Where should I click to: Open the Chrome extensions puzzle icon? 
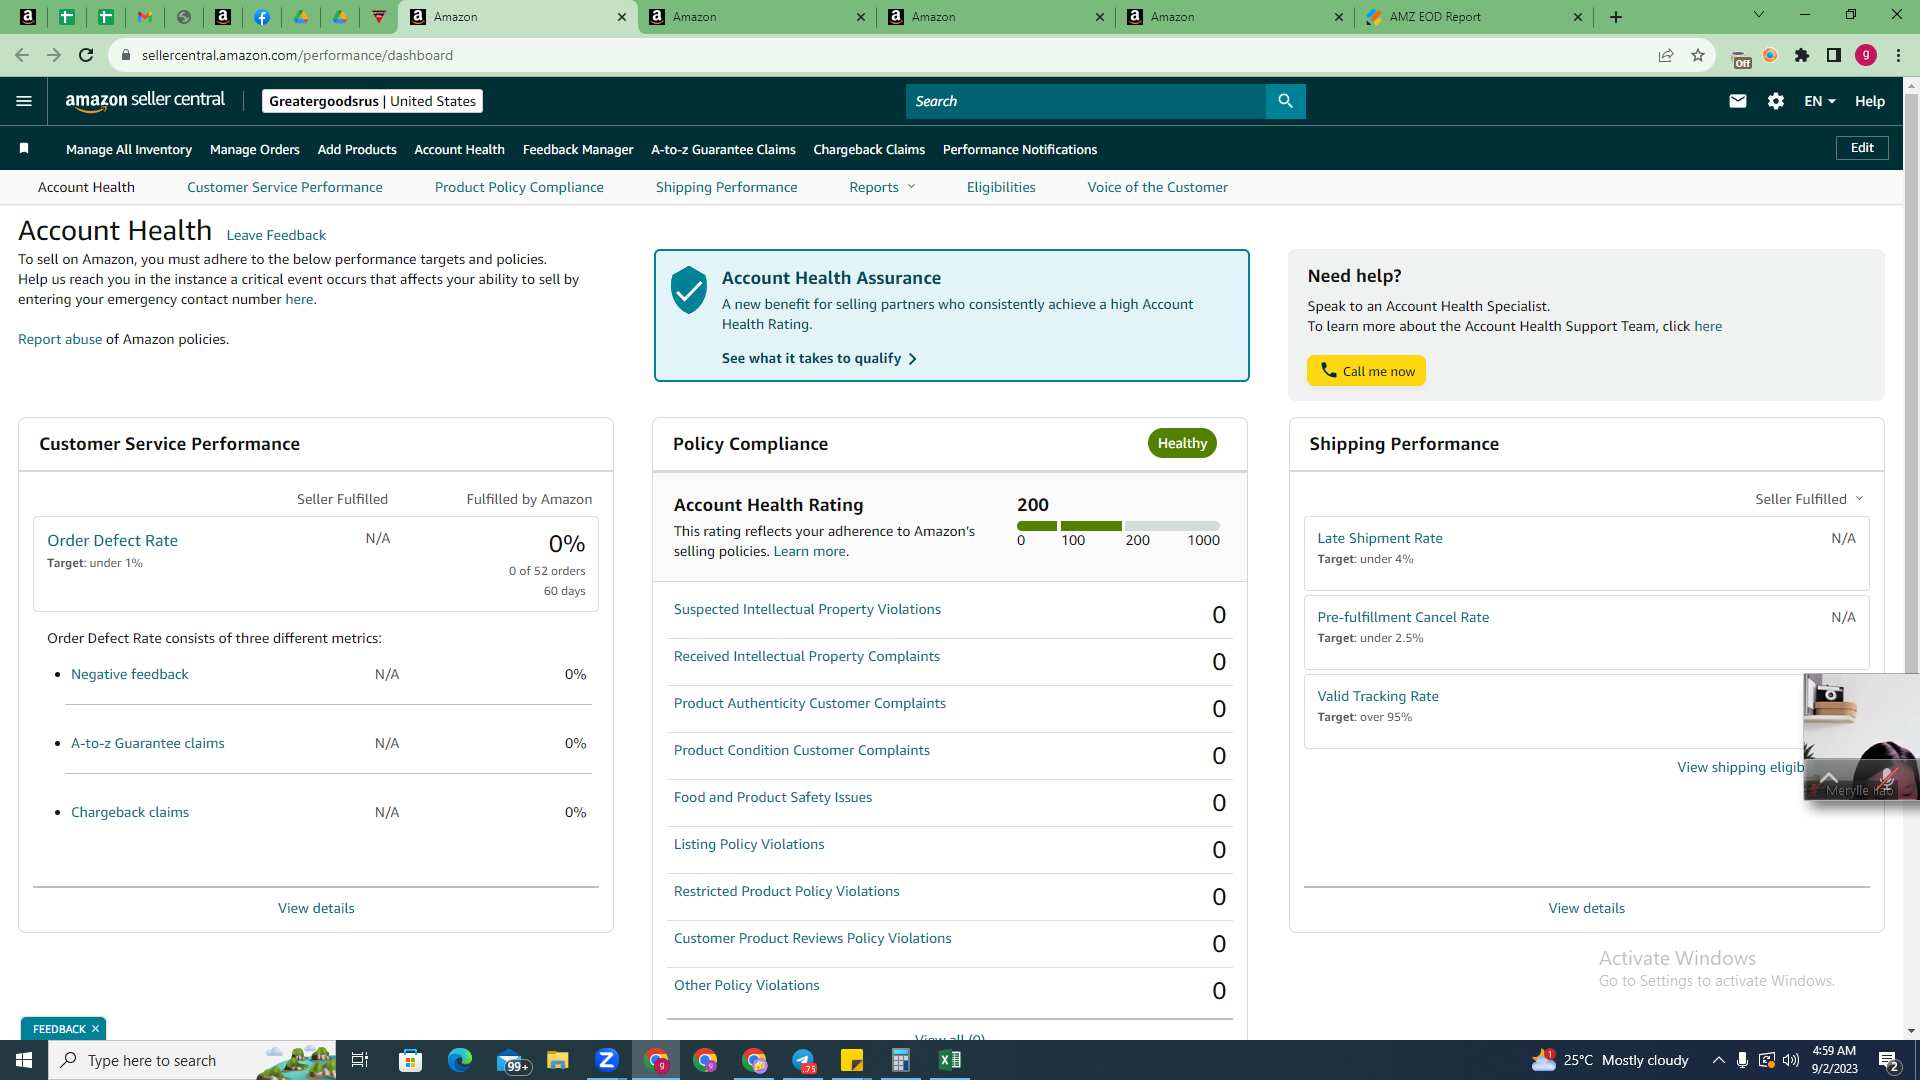pos(1802,55)
